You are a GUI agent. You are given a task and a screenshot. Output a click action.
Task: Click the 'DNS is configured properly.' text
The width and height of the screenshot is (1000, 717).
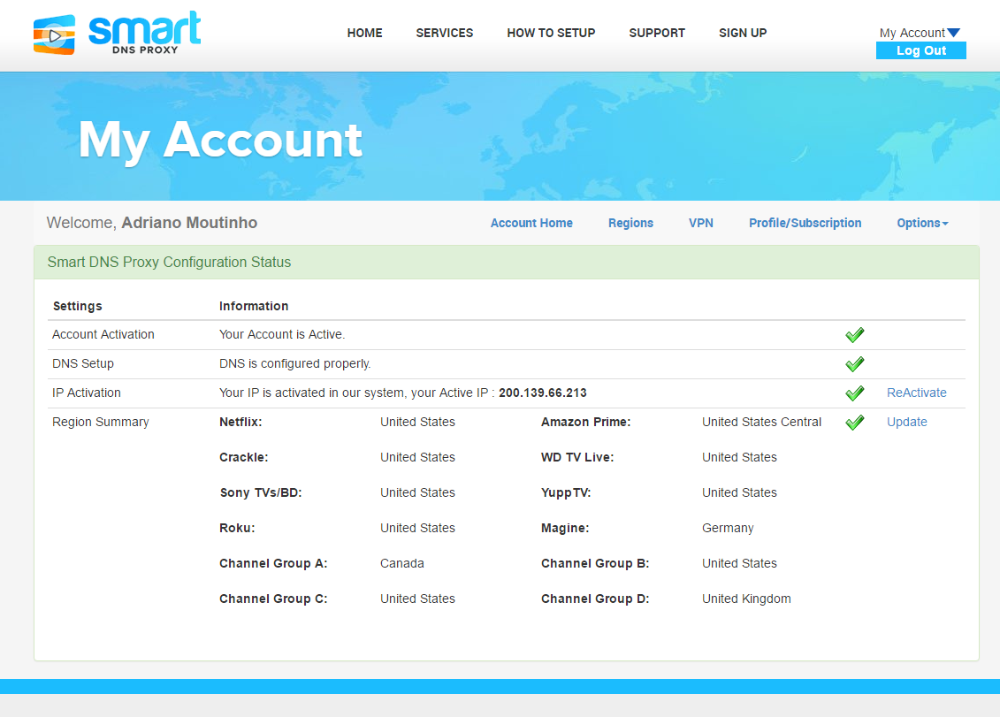tap(295, 364)
